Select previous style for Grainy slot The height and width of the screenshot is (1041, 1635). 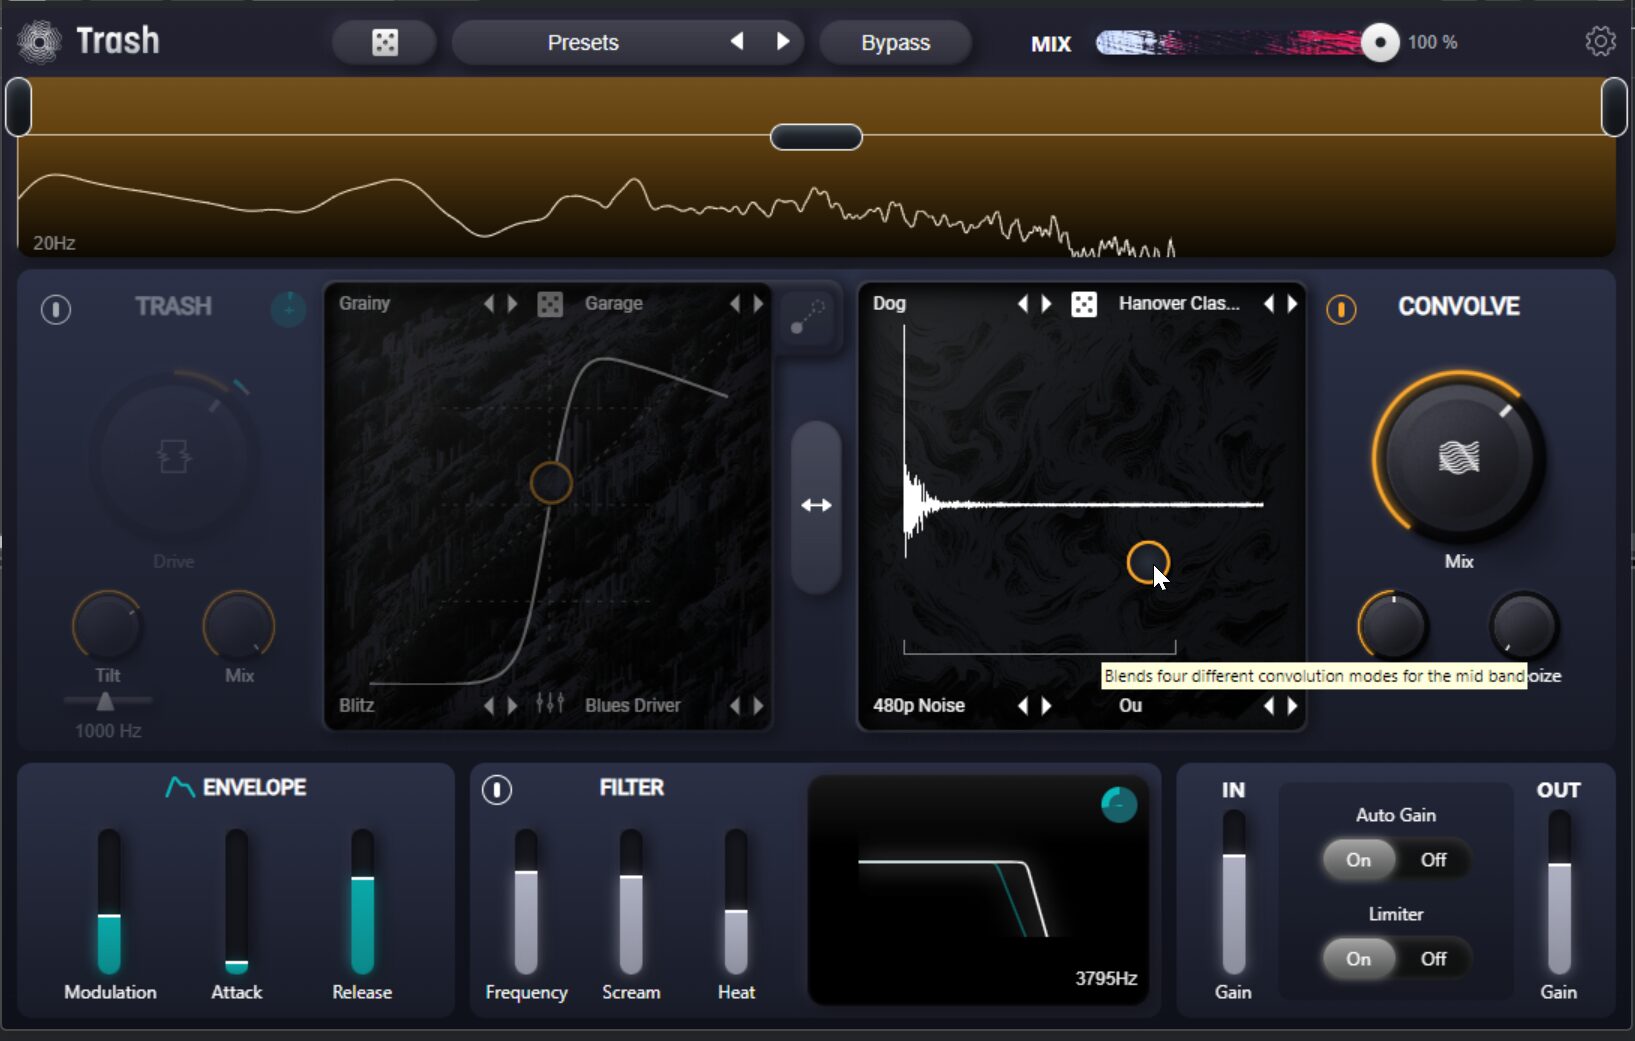coord(489,303)
